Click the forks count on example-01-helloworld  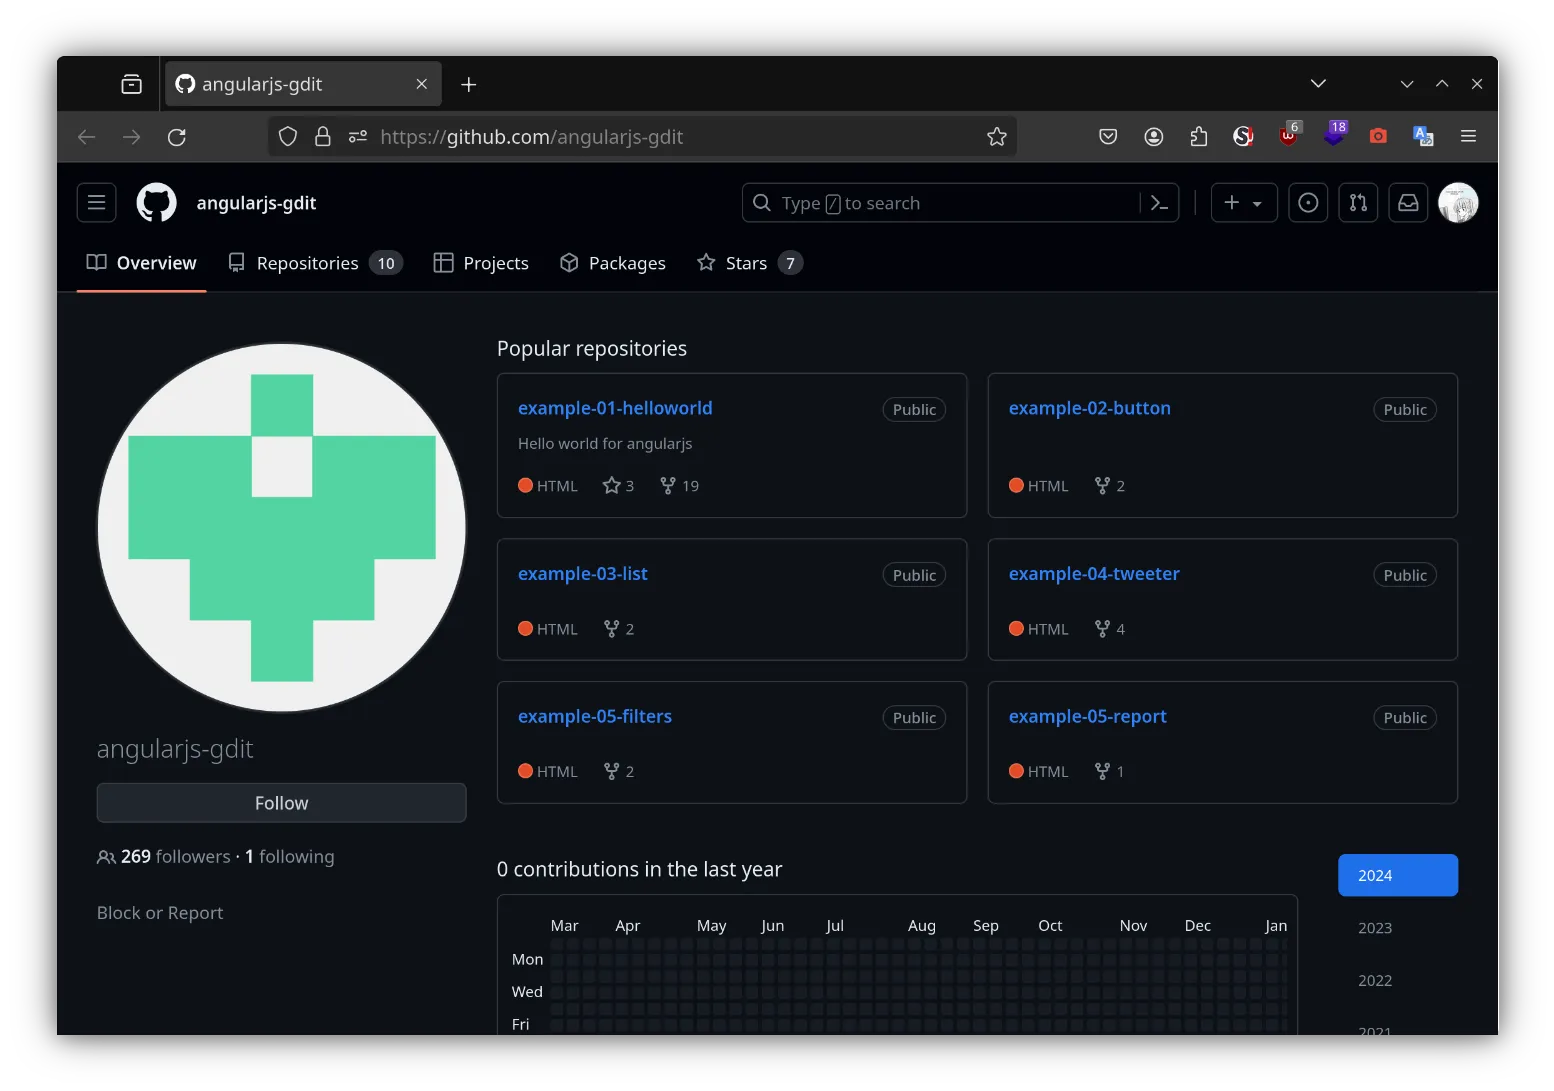pos(680,486)
